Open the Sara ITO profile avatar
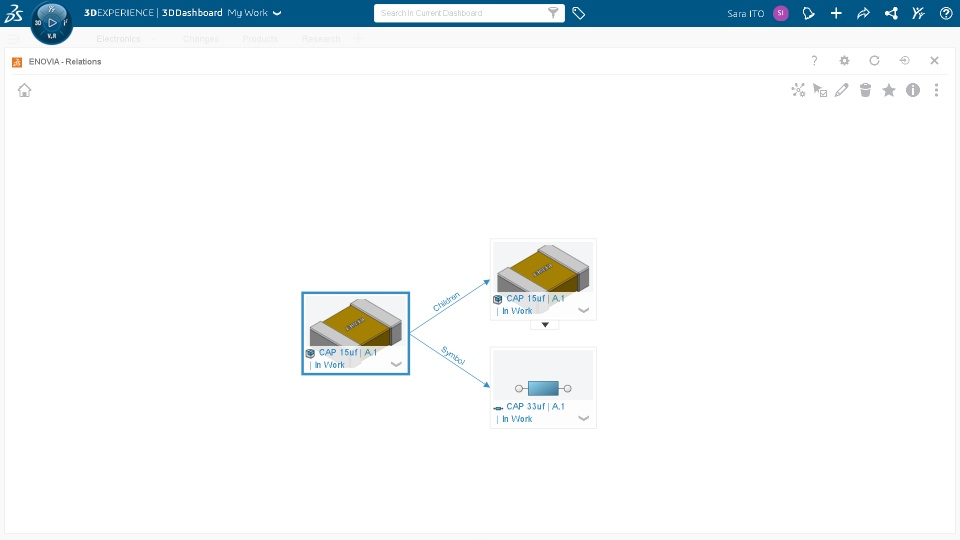 tap(781, 13)
